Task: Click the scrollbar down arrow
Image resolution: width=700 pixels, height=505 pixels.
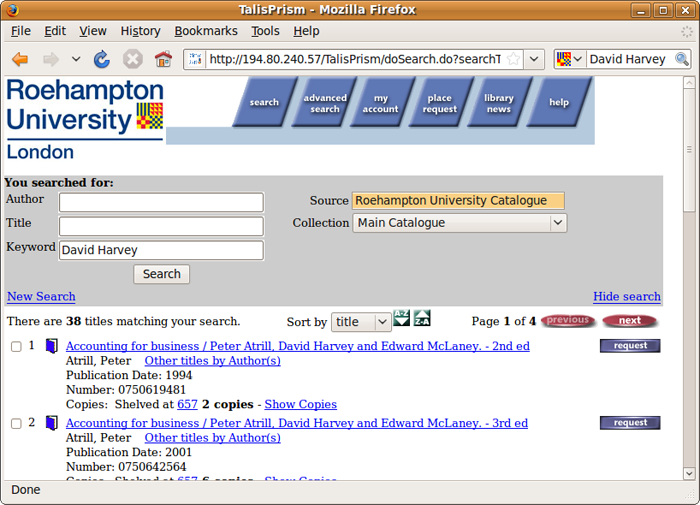Action: point(689,473)
